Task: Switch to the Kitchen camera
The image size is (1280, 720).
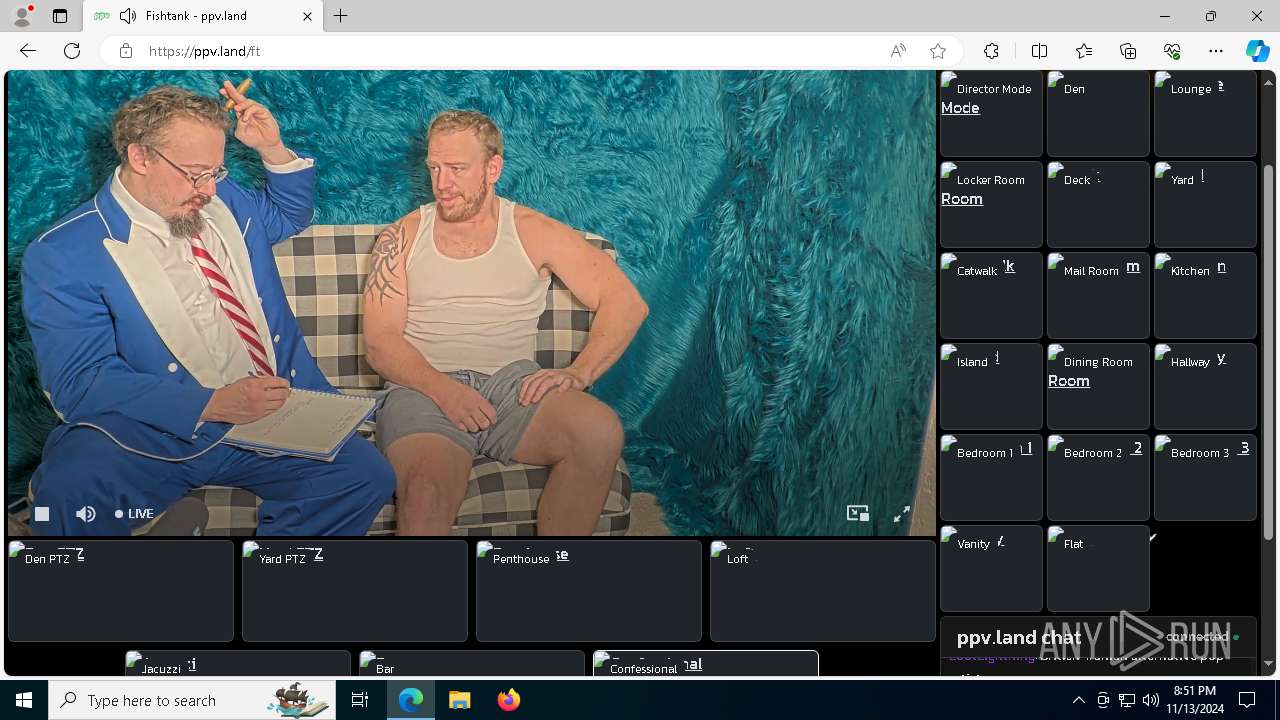Action: click(1205, 295)
